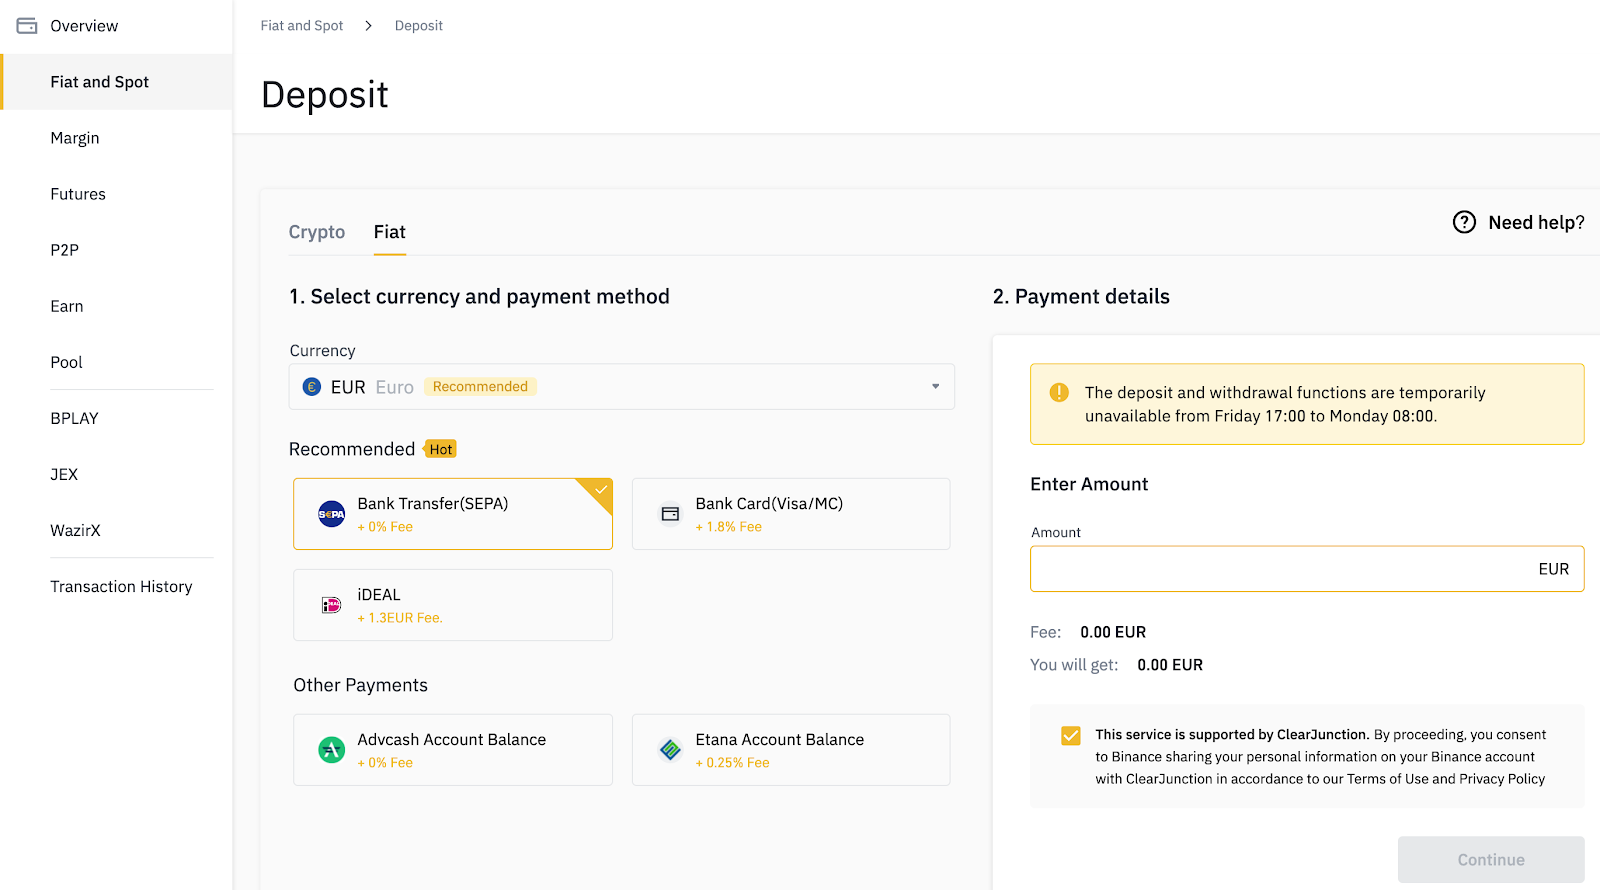Click the selected checkmark on SEPA card

600,490
